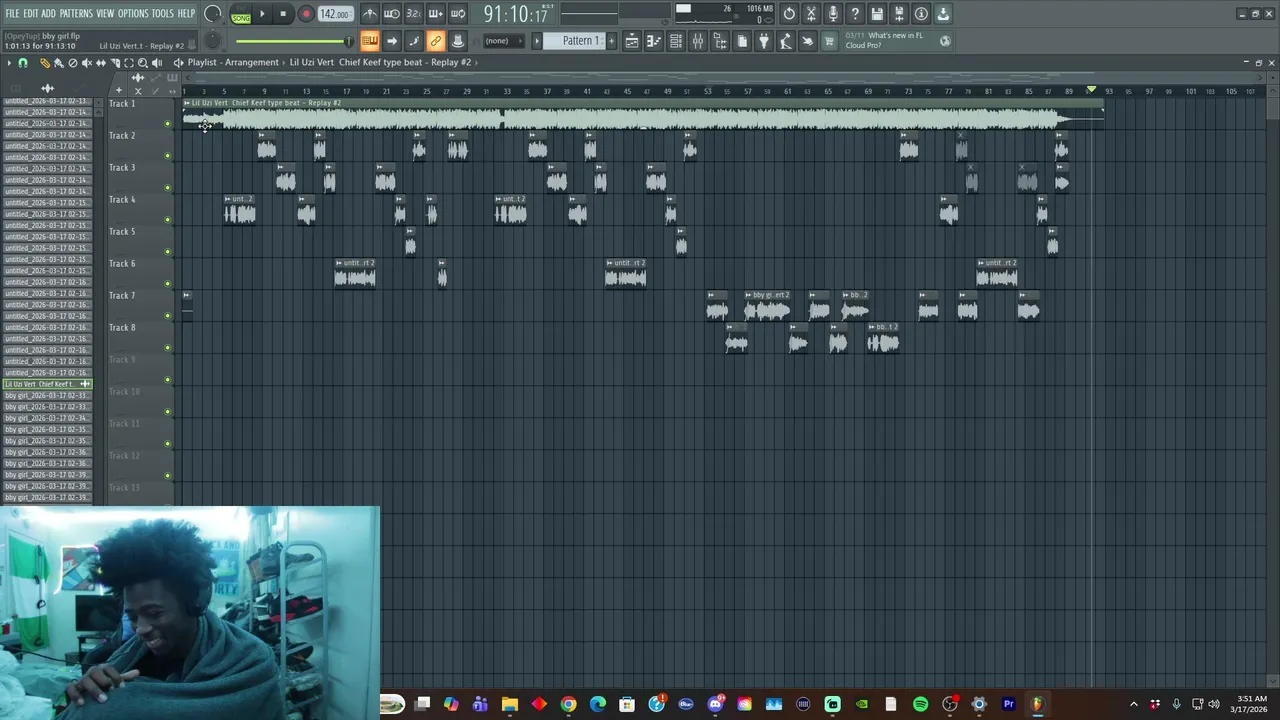Open the project info icon

pyautogui.click(x=921, y=14)
